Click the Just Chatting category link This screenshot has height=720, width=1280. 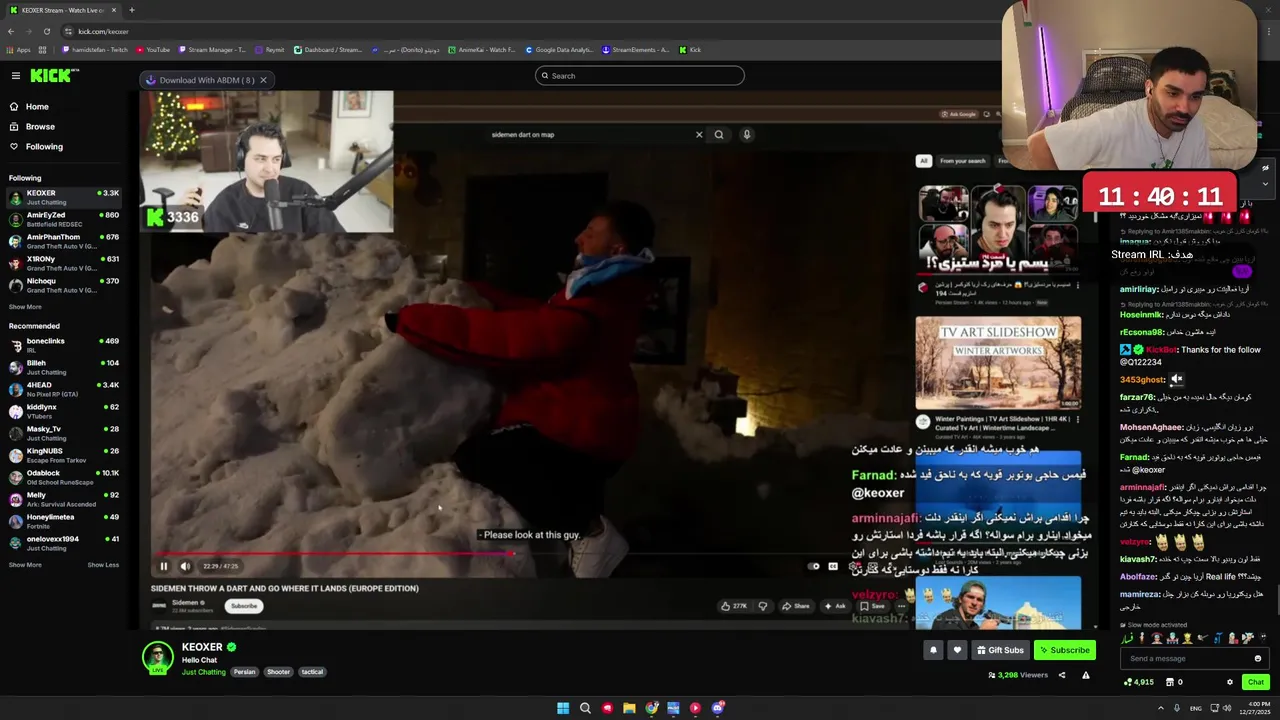coord(204,672)
